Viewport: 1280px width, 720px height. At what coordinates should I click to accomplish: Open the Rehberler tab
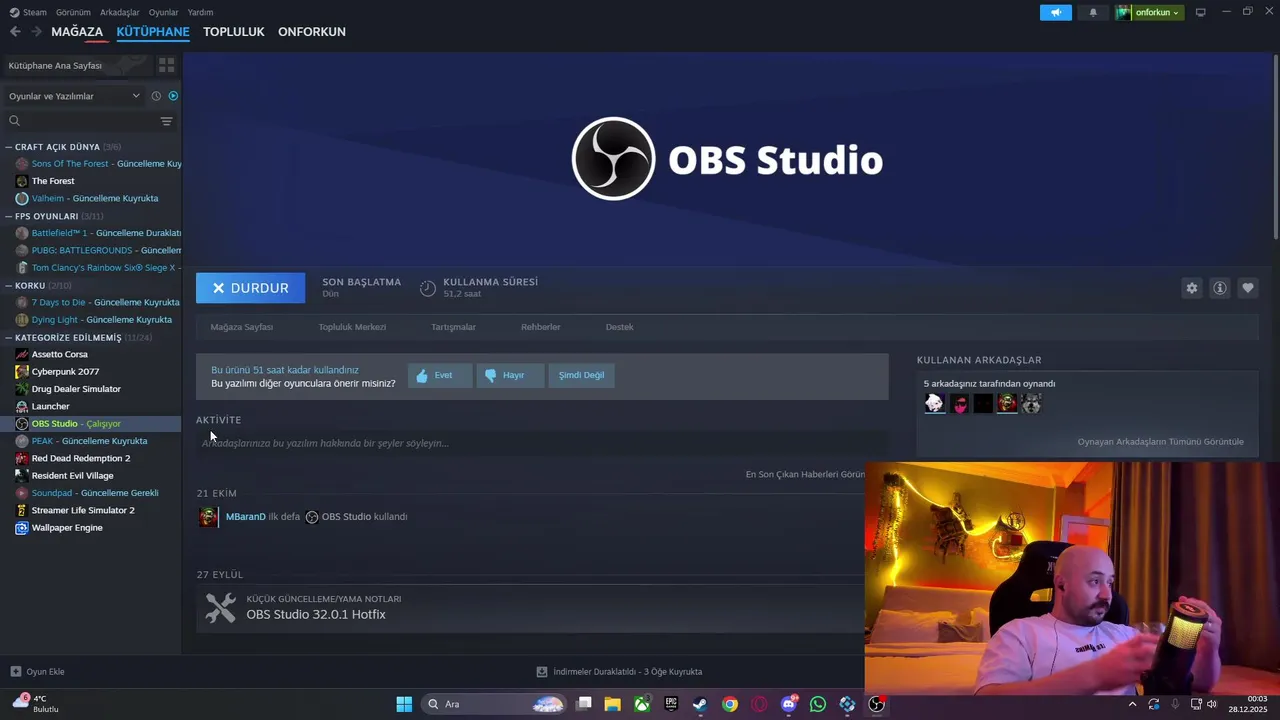[x=541, y=327]
